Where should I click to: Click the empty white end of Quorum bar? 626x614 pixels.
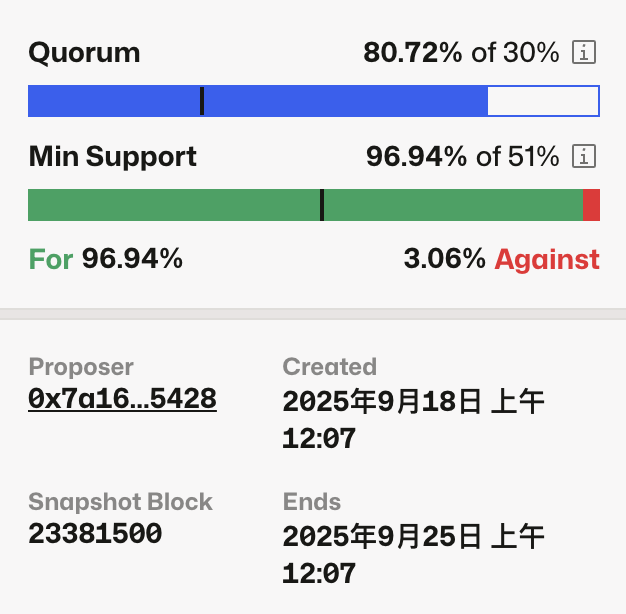coord(542,101)
